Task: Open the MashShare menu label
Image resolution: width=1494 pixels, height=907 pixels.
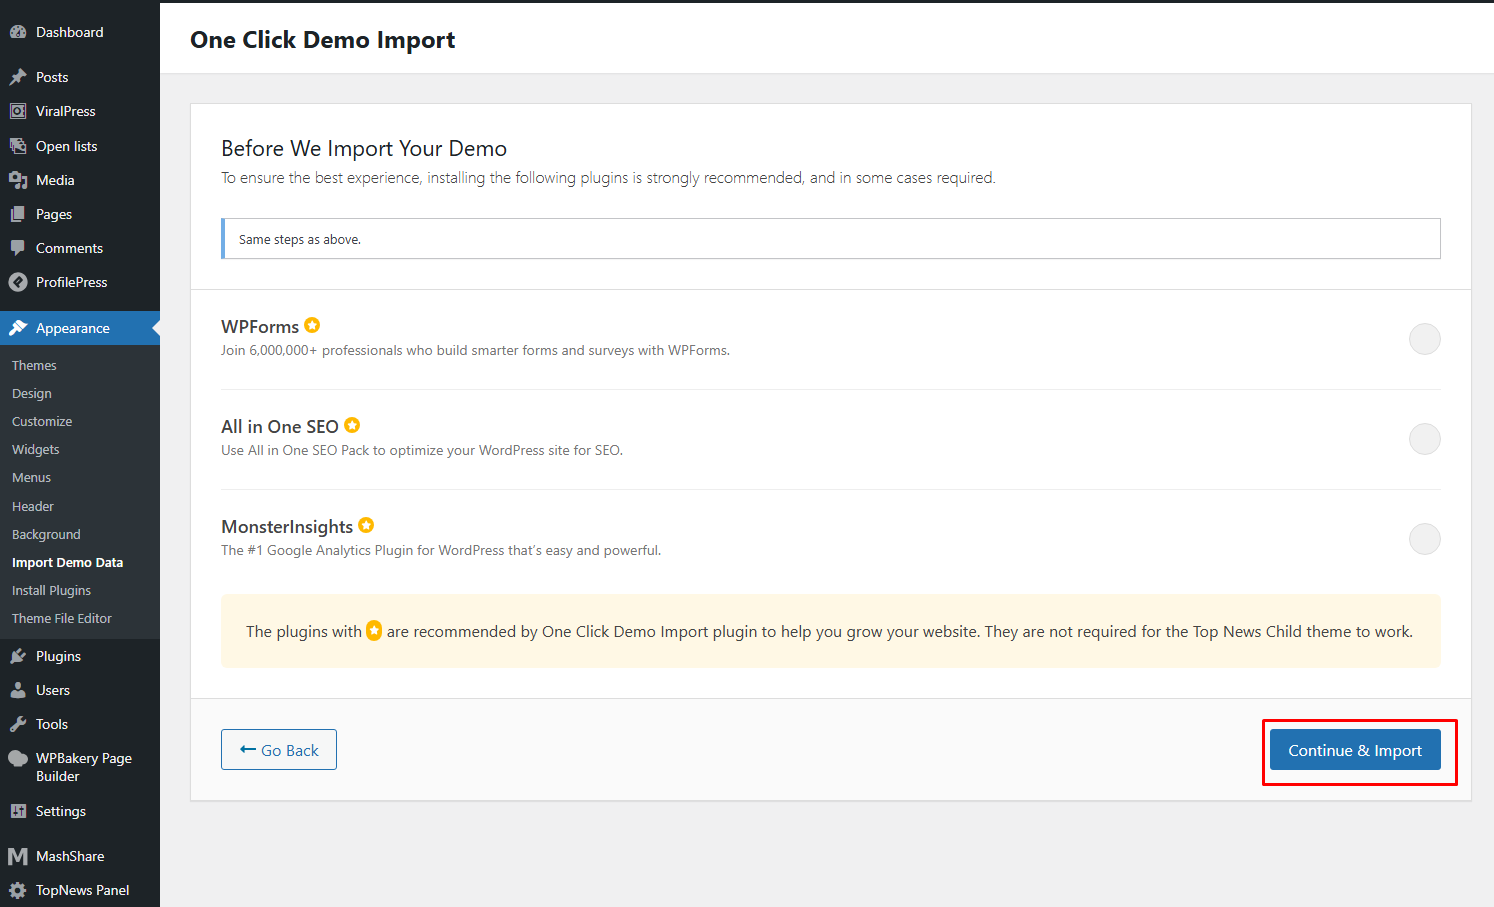Action: tap(70, 856)
